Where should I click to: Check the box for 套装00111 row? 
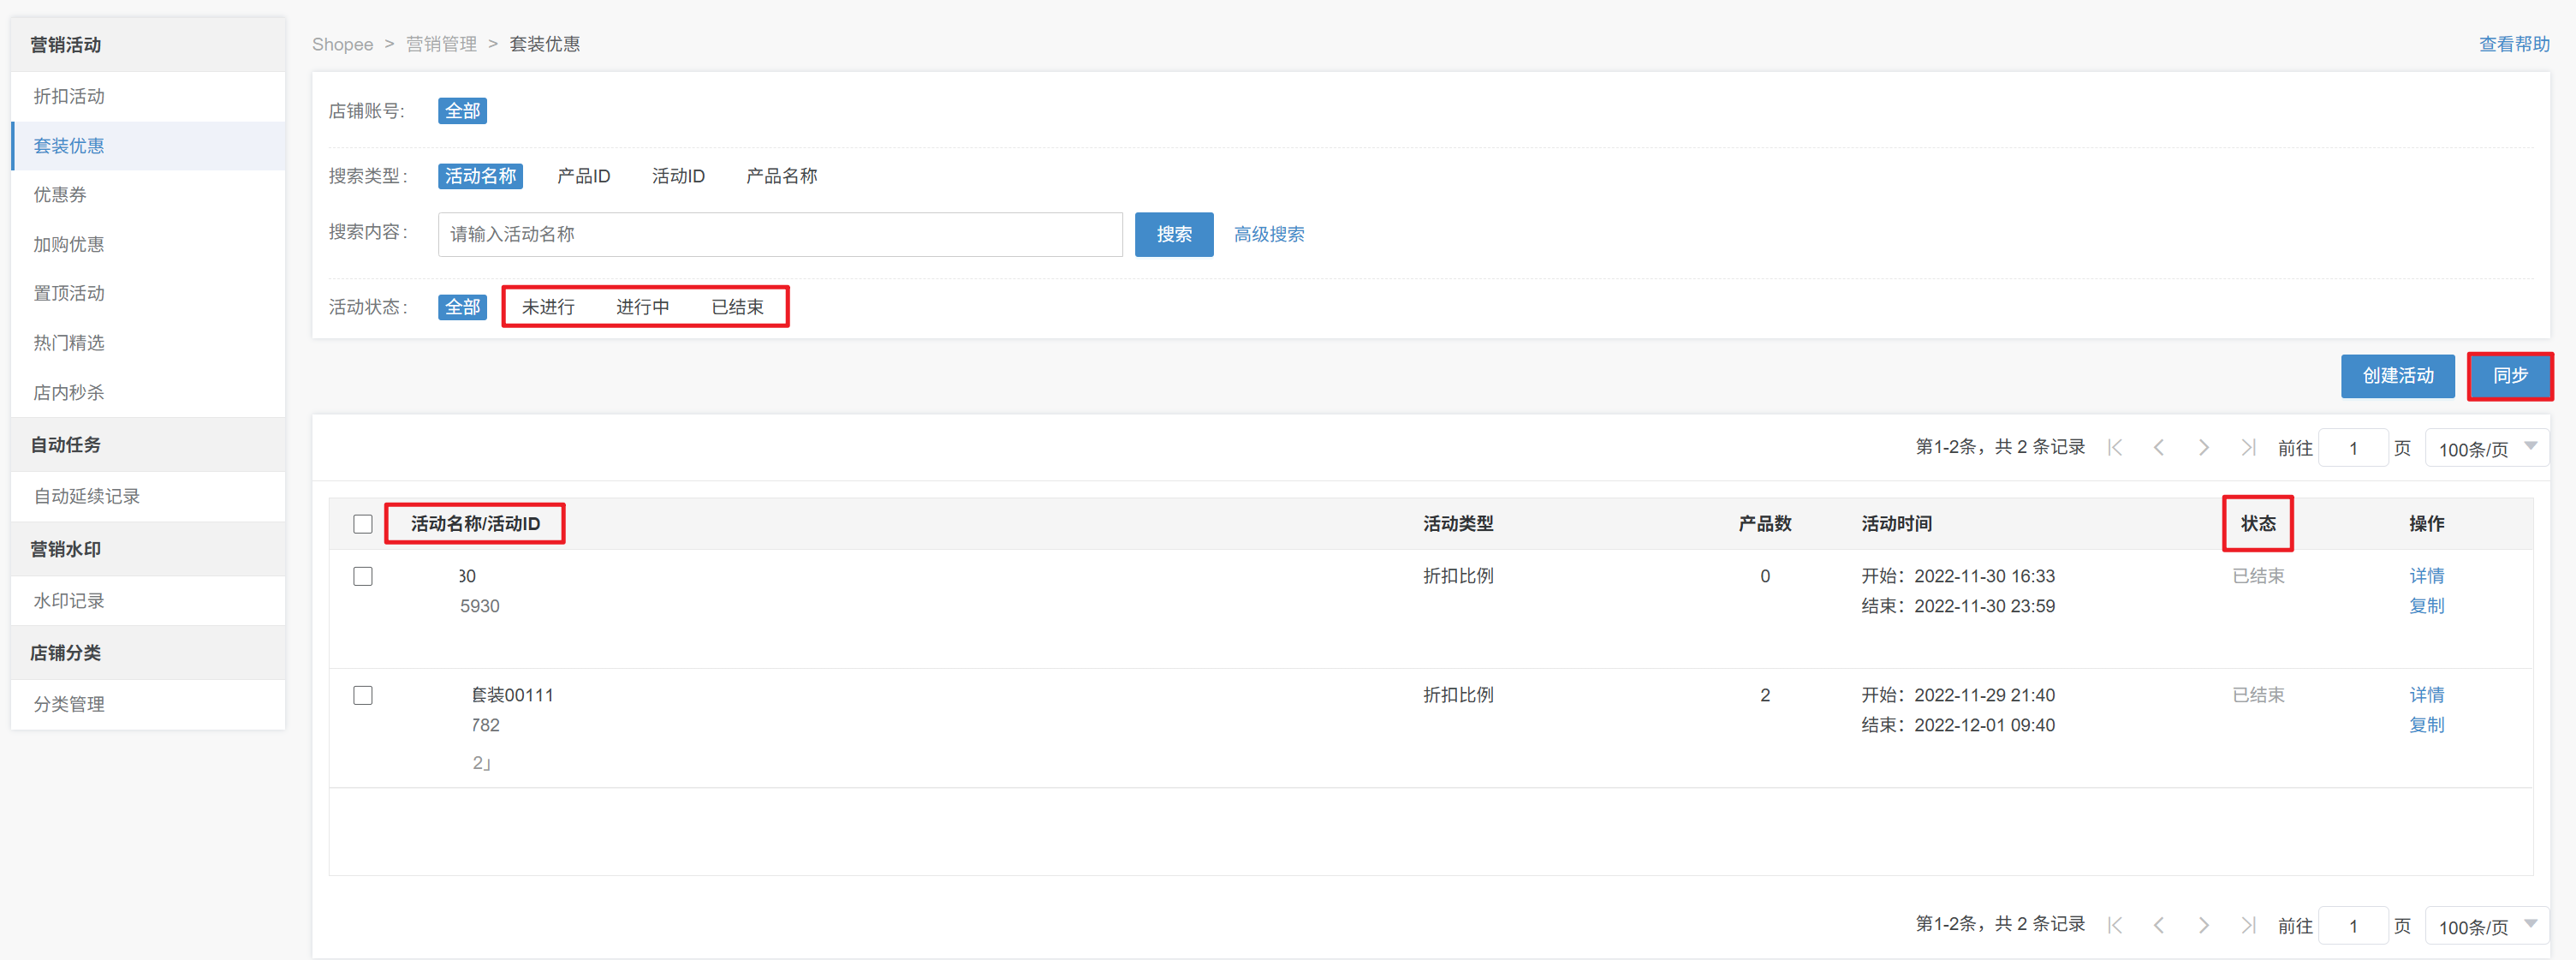[x=363, y=695]
